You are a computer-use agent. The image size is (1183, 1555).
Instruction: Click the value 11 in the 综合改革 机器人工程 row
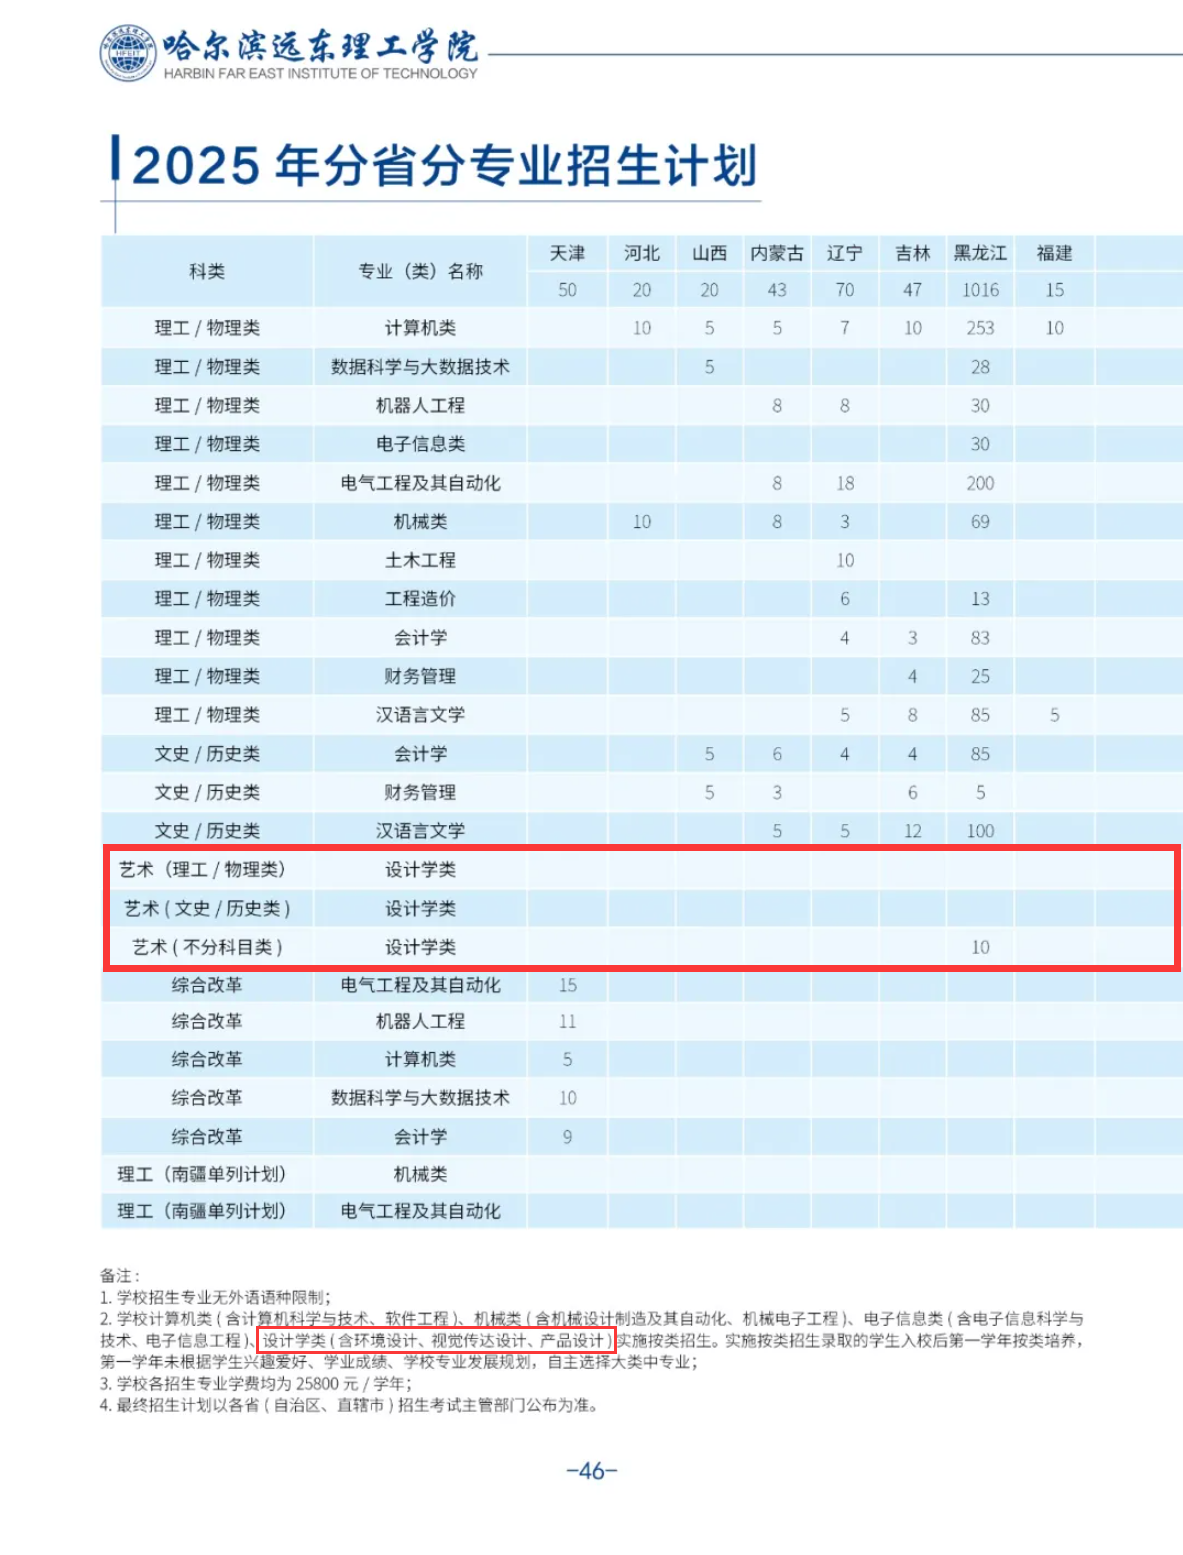567,1021
